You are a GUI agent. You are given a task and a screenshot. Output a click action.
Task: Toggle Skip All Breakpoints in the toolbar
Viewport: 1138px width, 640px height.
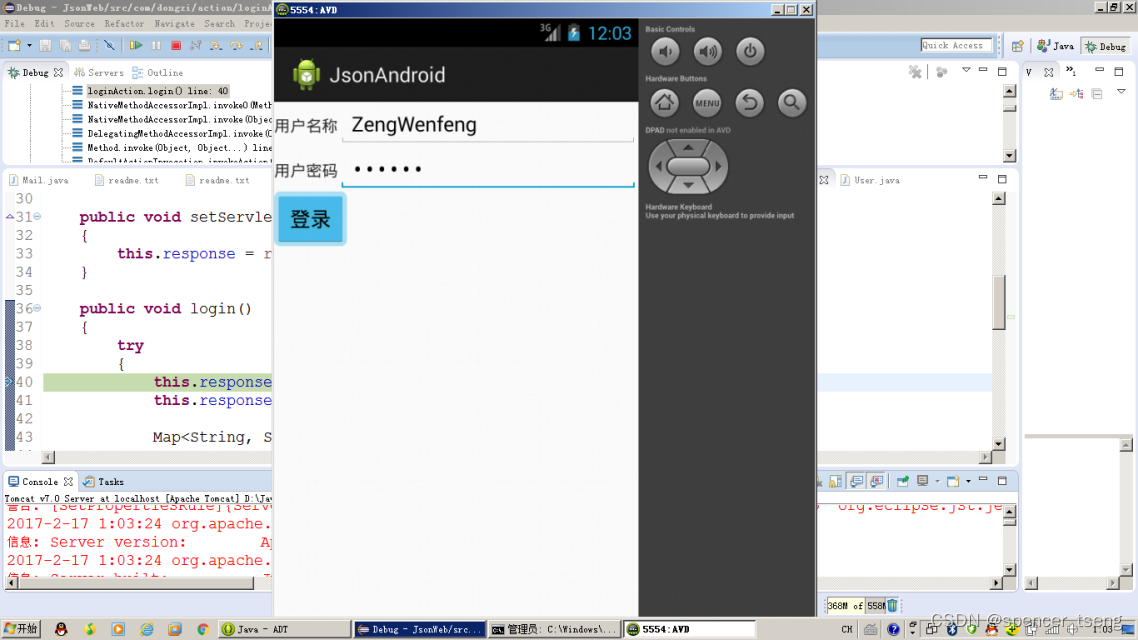111,45
